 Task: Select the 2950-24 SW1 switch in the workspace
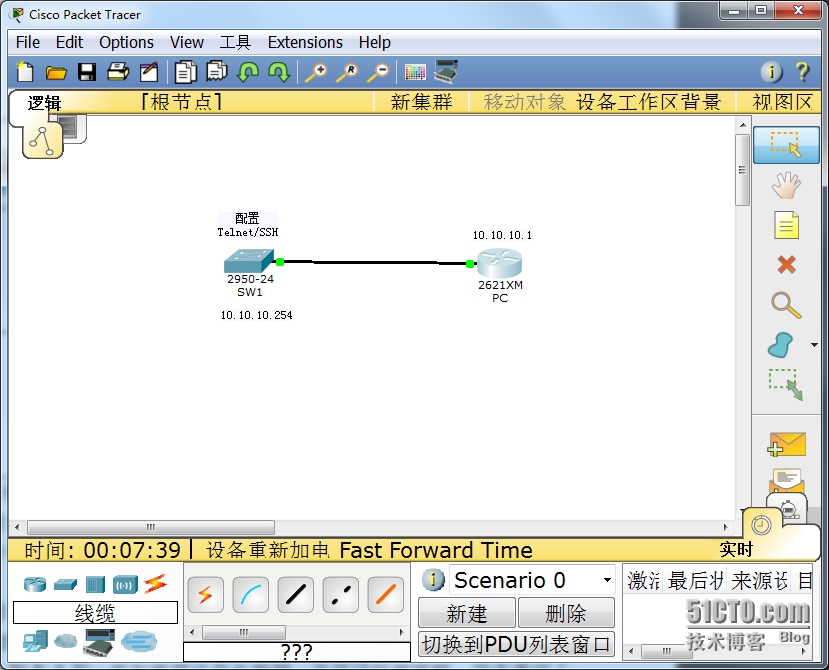(x=248, y=261)
